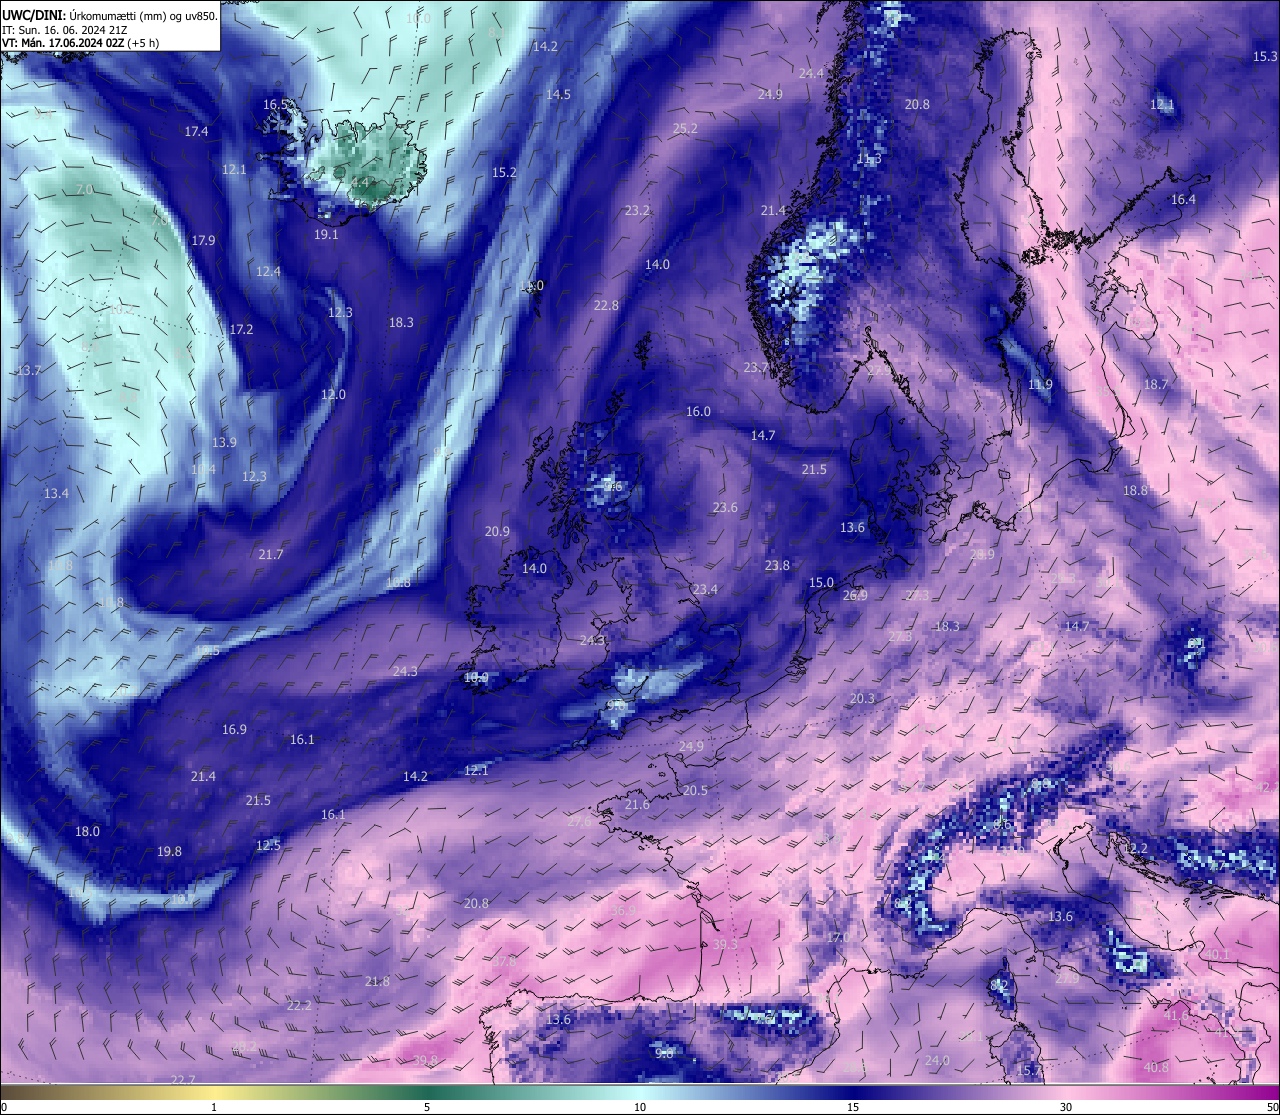The height and width of the screenshot is (1115, 1280).
Task: Click the 'IT: Sun. 16. 06. 2024 21Z' line
Action: pyautogui.click(x=64, y=29)
